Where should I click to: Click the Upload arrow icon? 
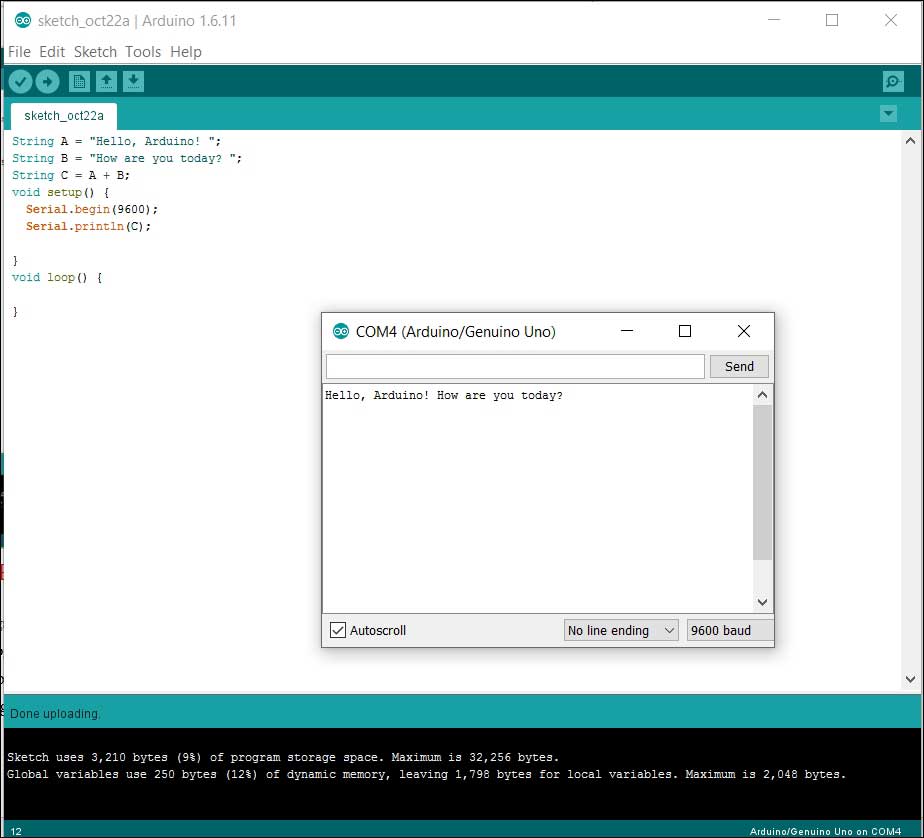pos(48,82)
